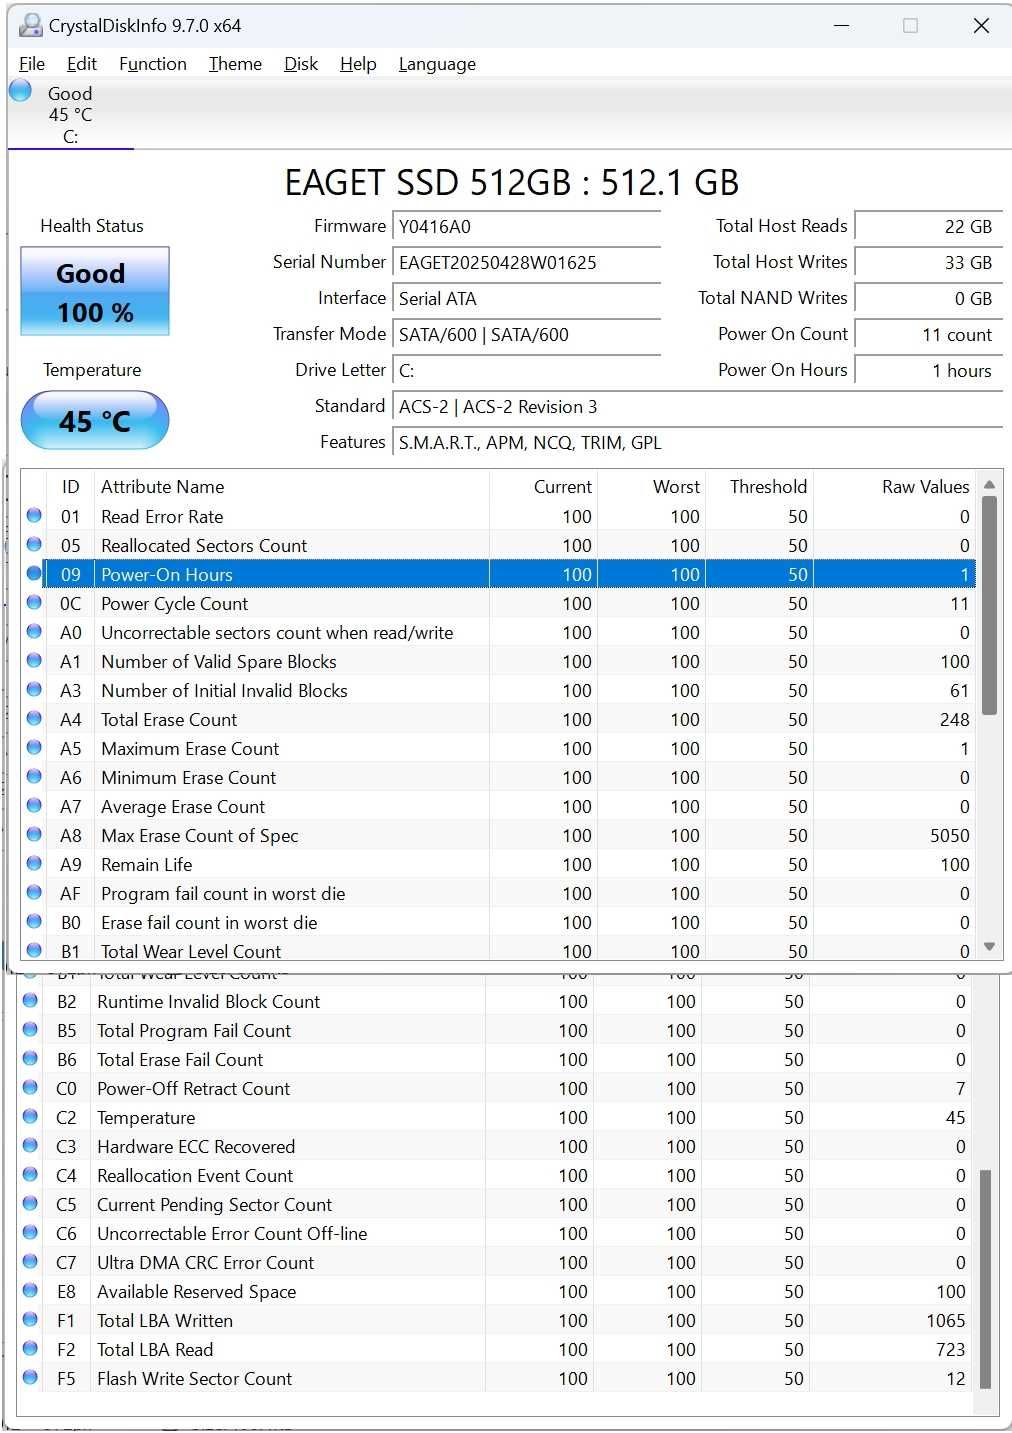Click the status orb for Reallocated Sectors Count

click(34, 545)
